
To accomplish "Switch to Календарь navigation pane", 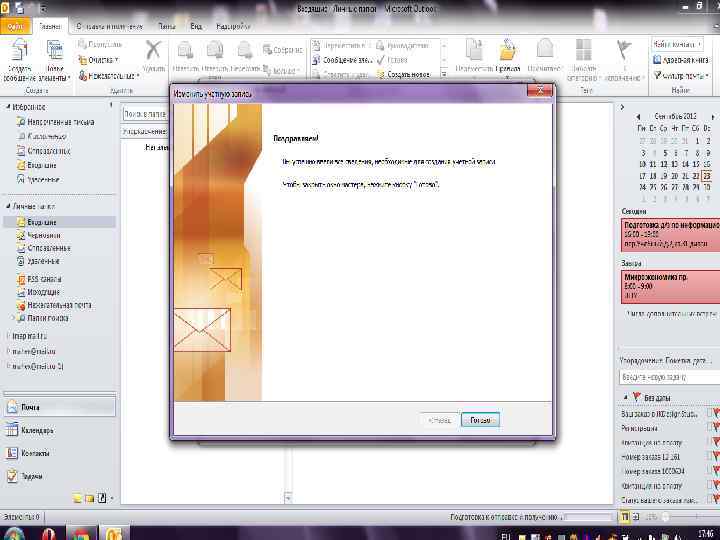I will (x=60, y=430).
